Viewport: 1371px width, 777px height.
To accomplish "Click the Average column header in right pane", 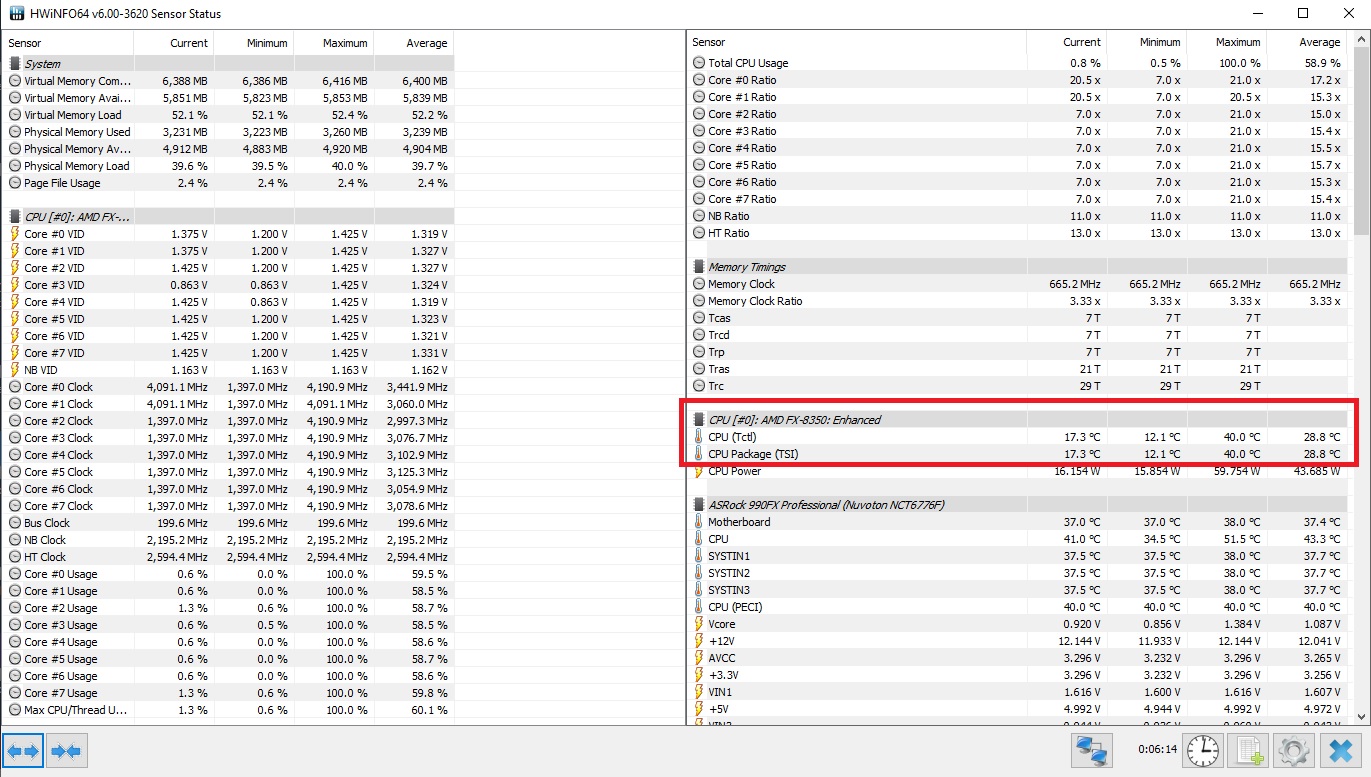I will (1307, 42).
